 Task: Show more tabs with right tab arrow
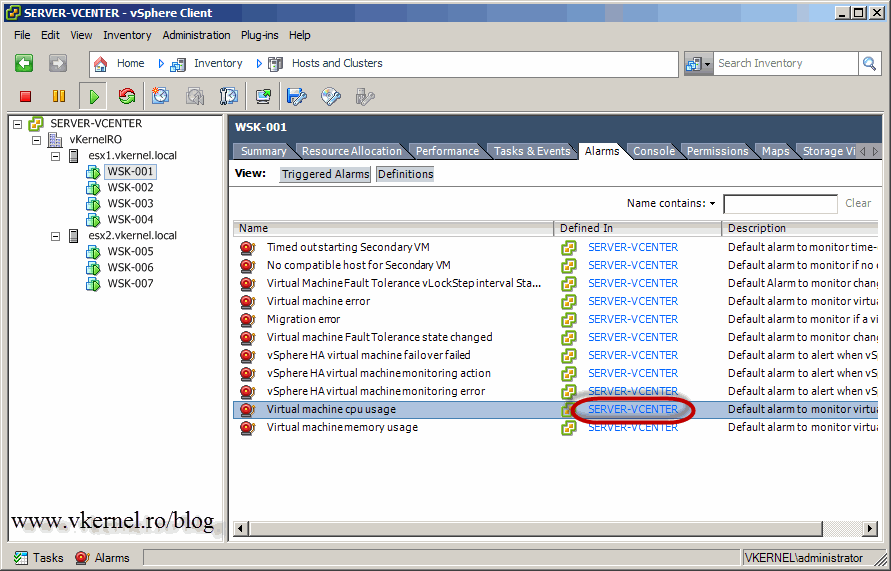(875, 151)
